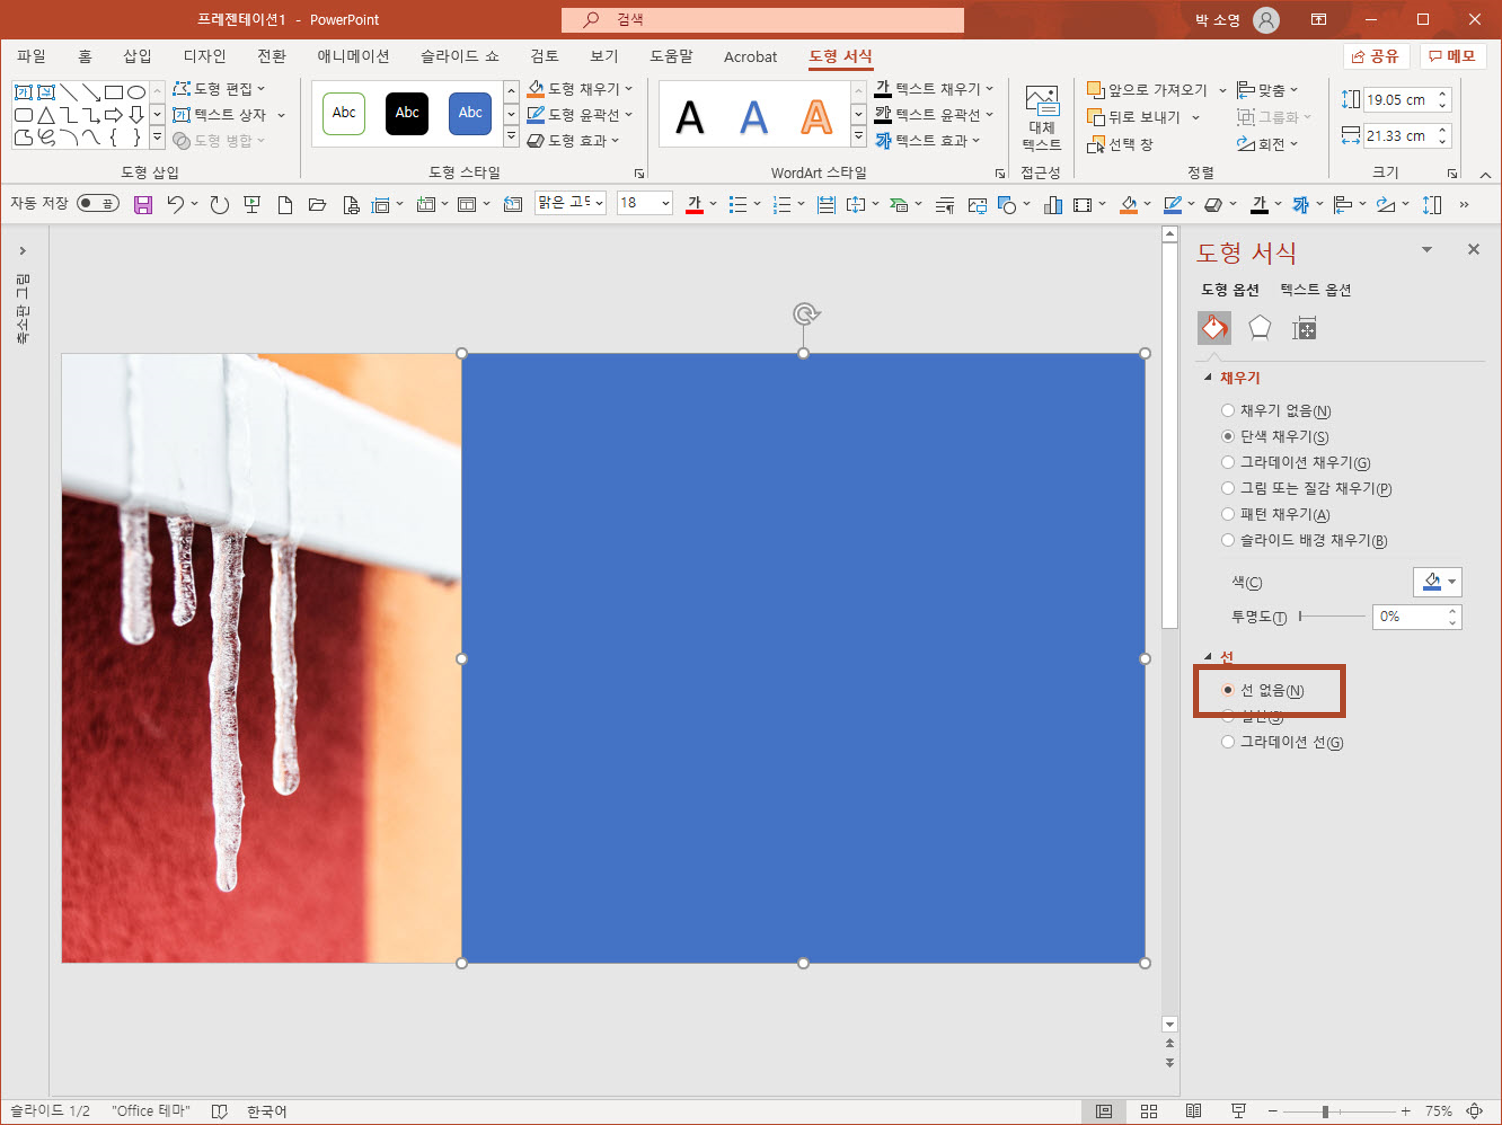1502x1125 pixels.
Task: Click the eraser shape effects icon in quick toolbar
Action: [1213, 205]
